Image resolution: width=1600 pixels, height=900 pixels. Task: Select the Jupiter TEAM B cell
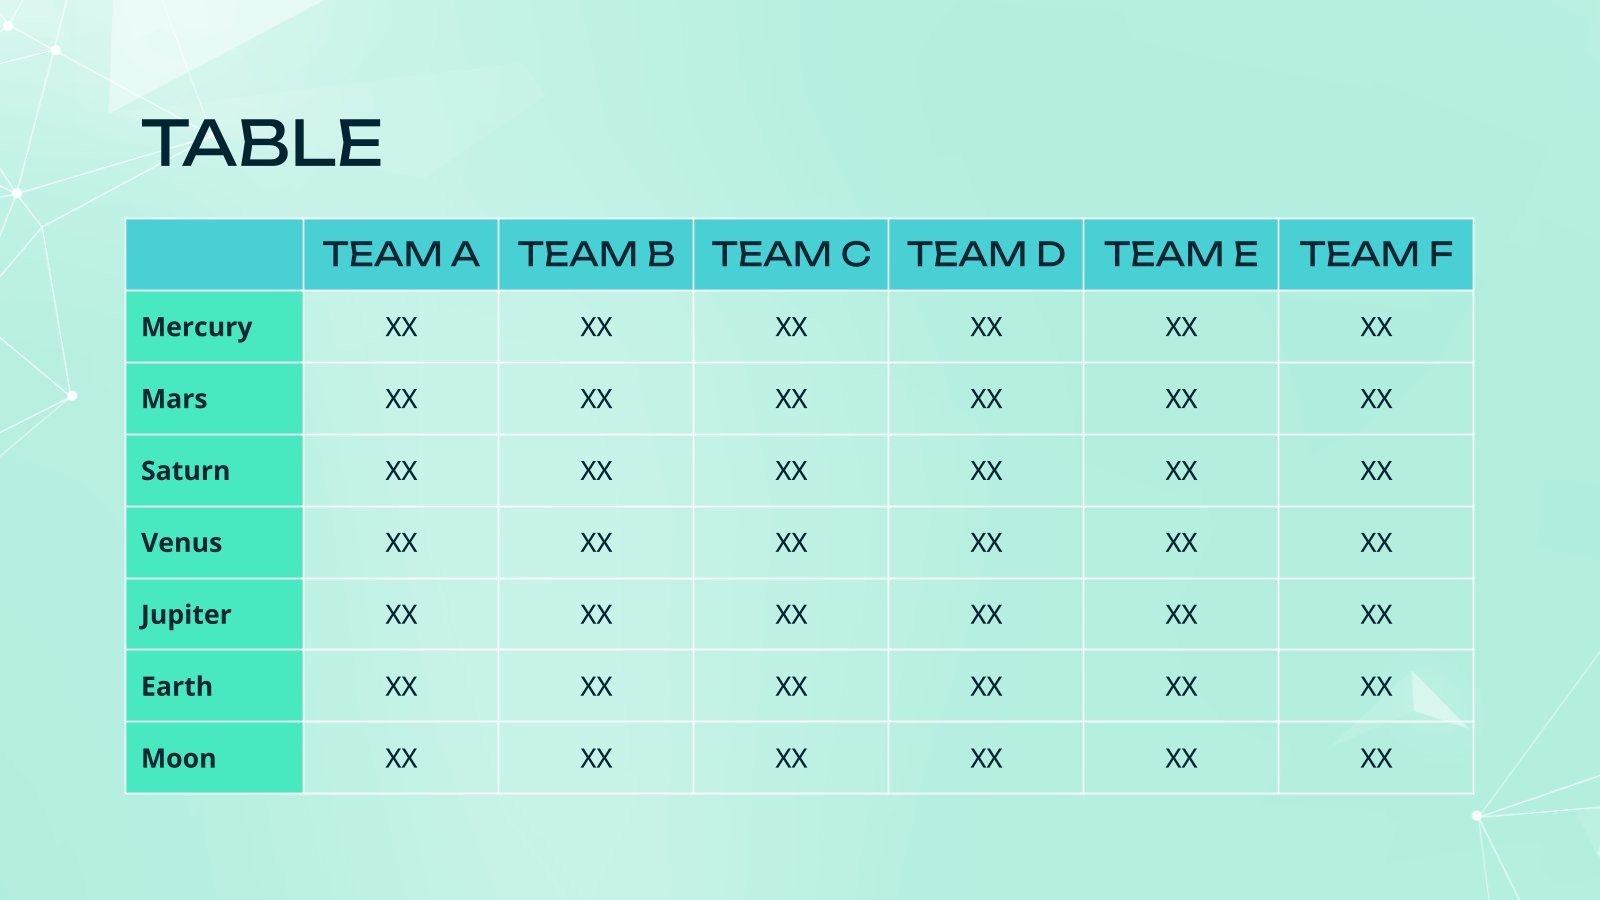pyautogui.click(x=596, y=615)
